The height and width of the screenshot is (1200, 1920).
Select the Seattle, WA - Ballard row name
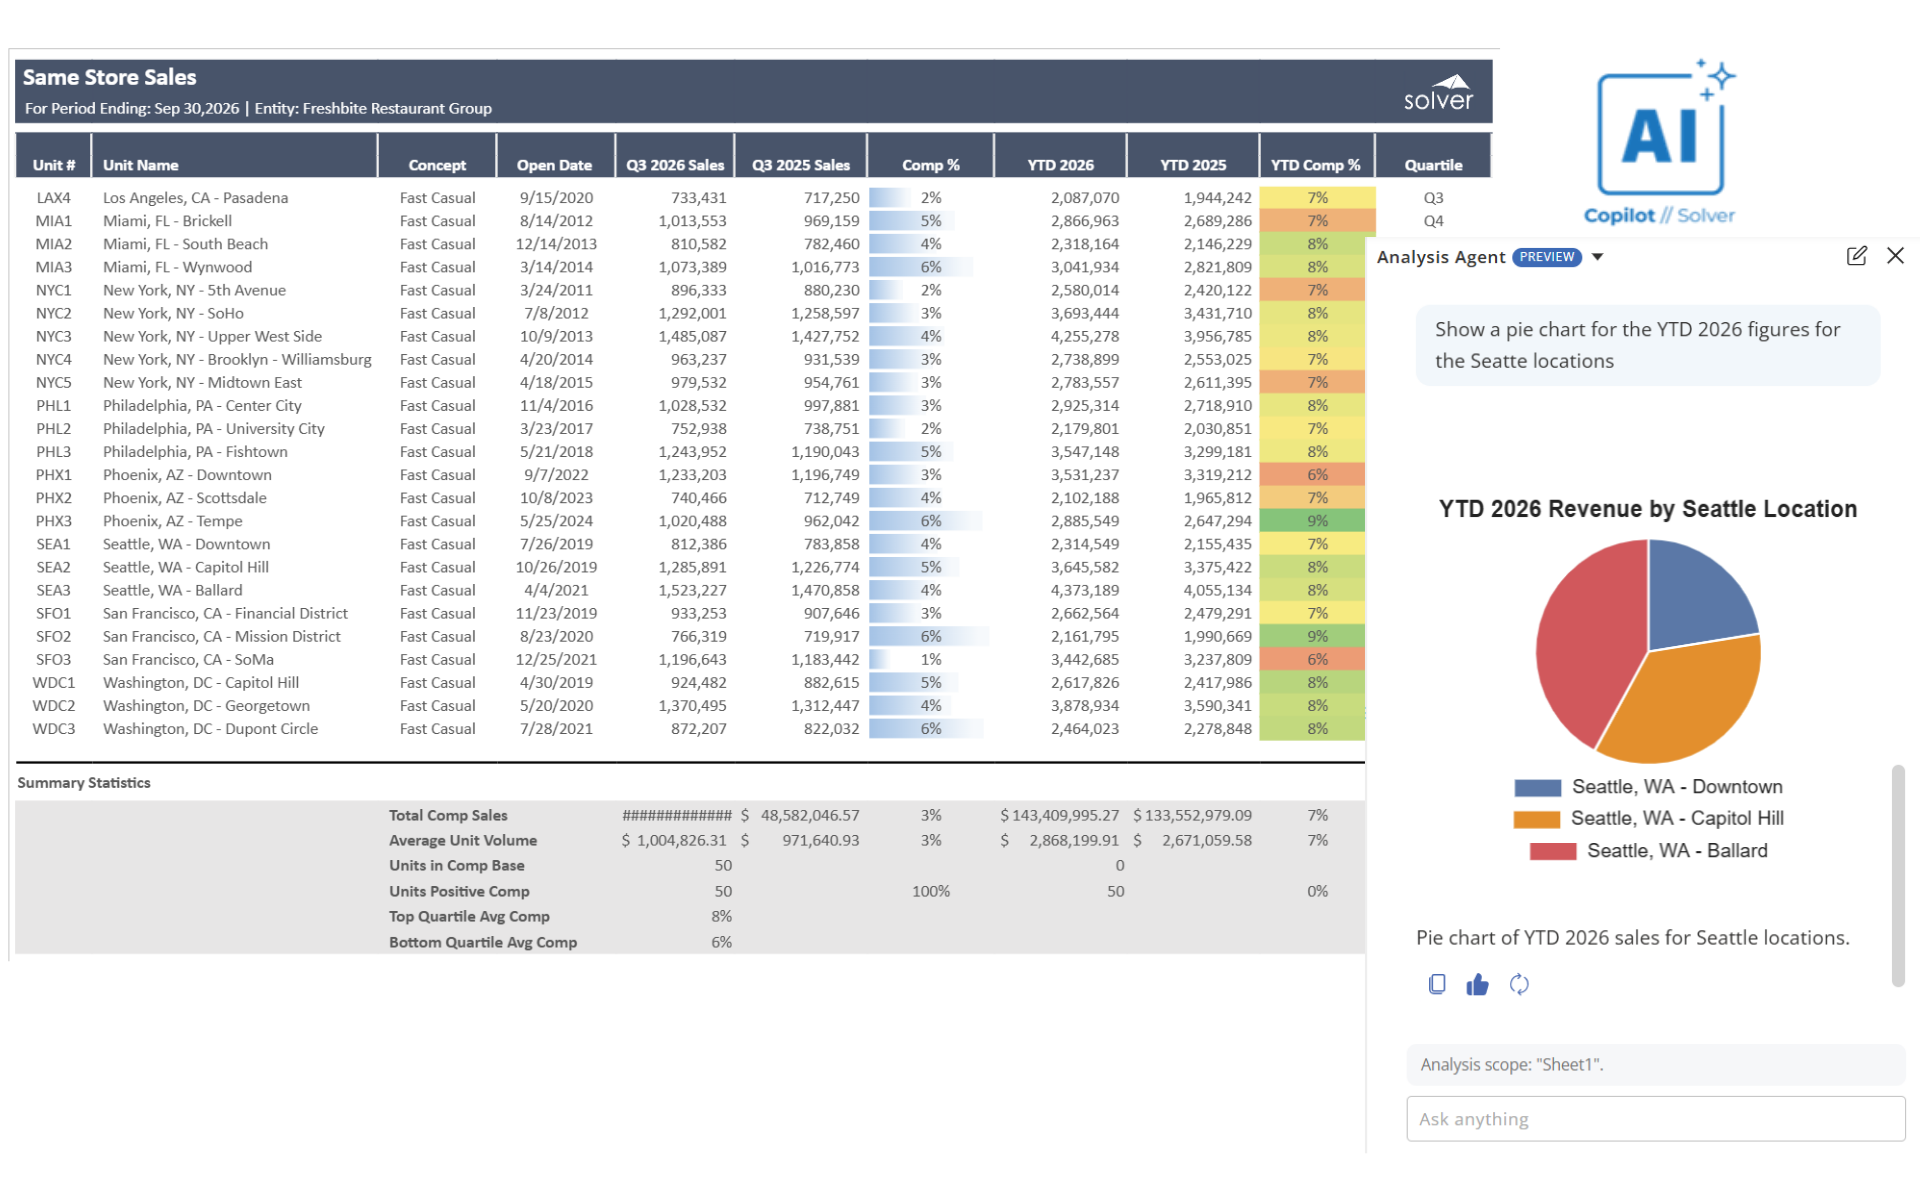172,590
